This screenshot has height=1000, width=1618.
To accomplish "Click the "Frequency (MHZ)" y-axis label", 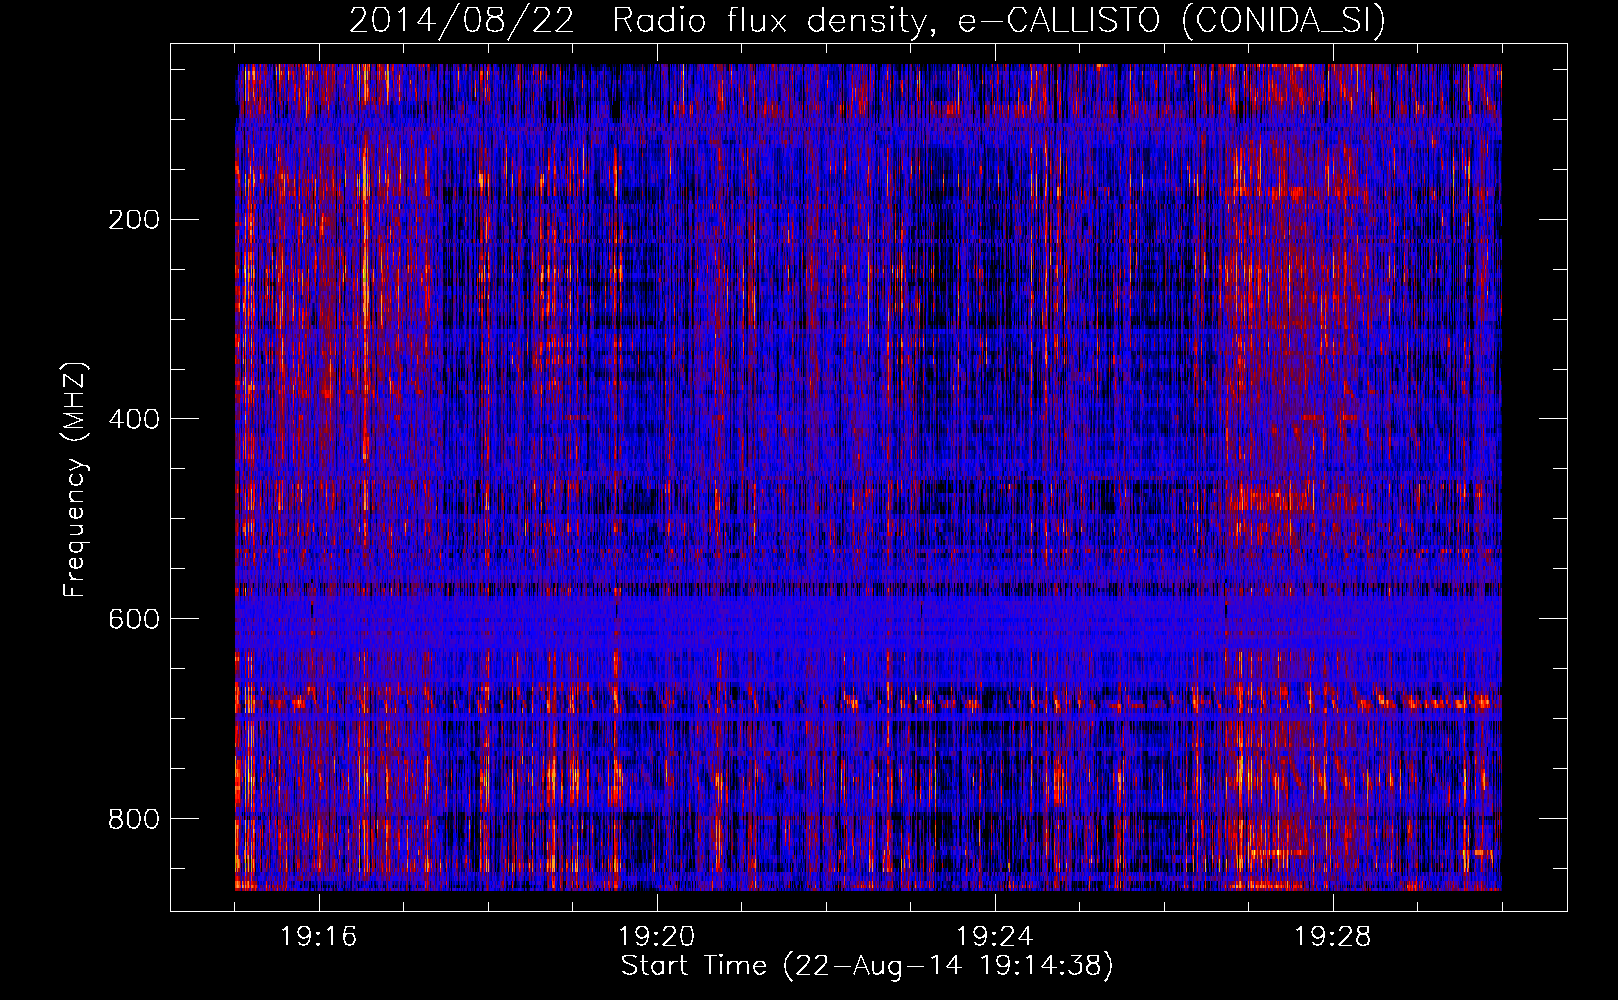I will [x=75, y=480].
